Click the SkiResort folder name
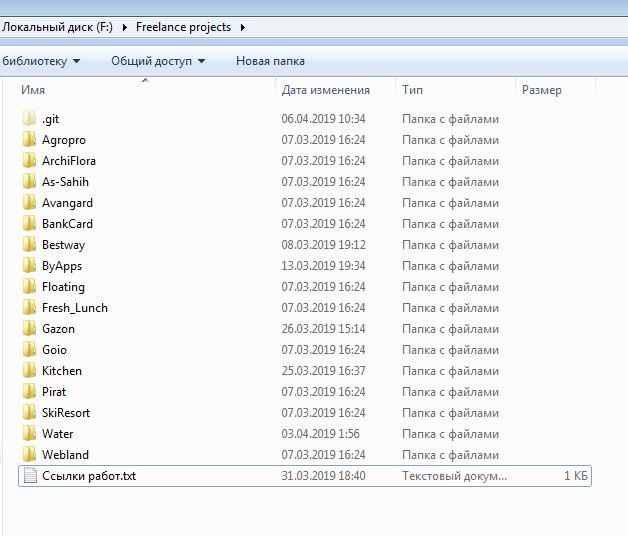This screenshot has width=628, height=536. (x=66, y=413)
